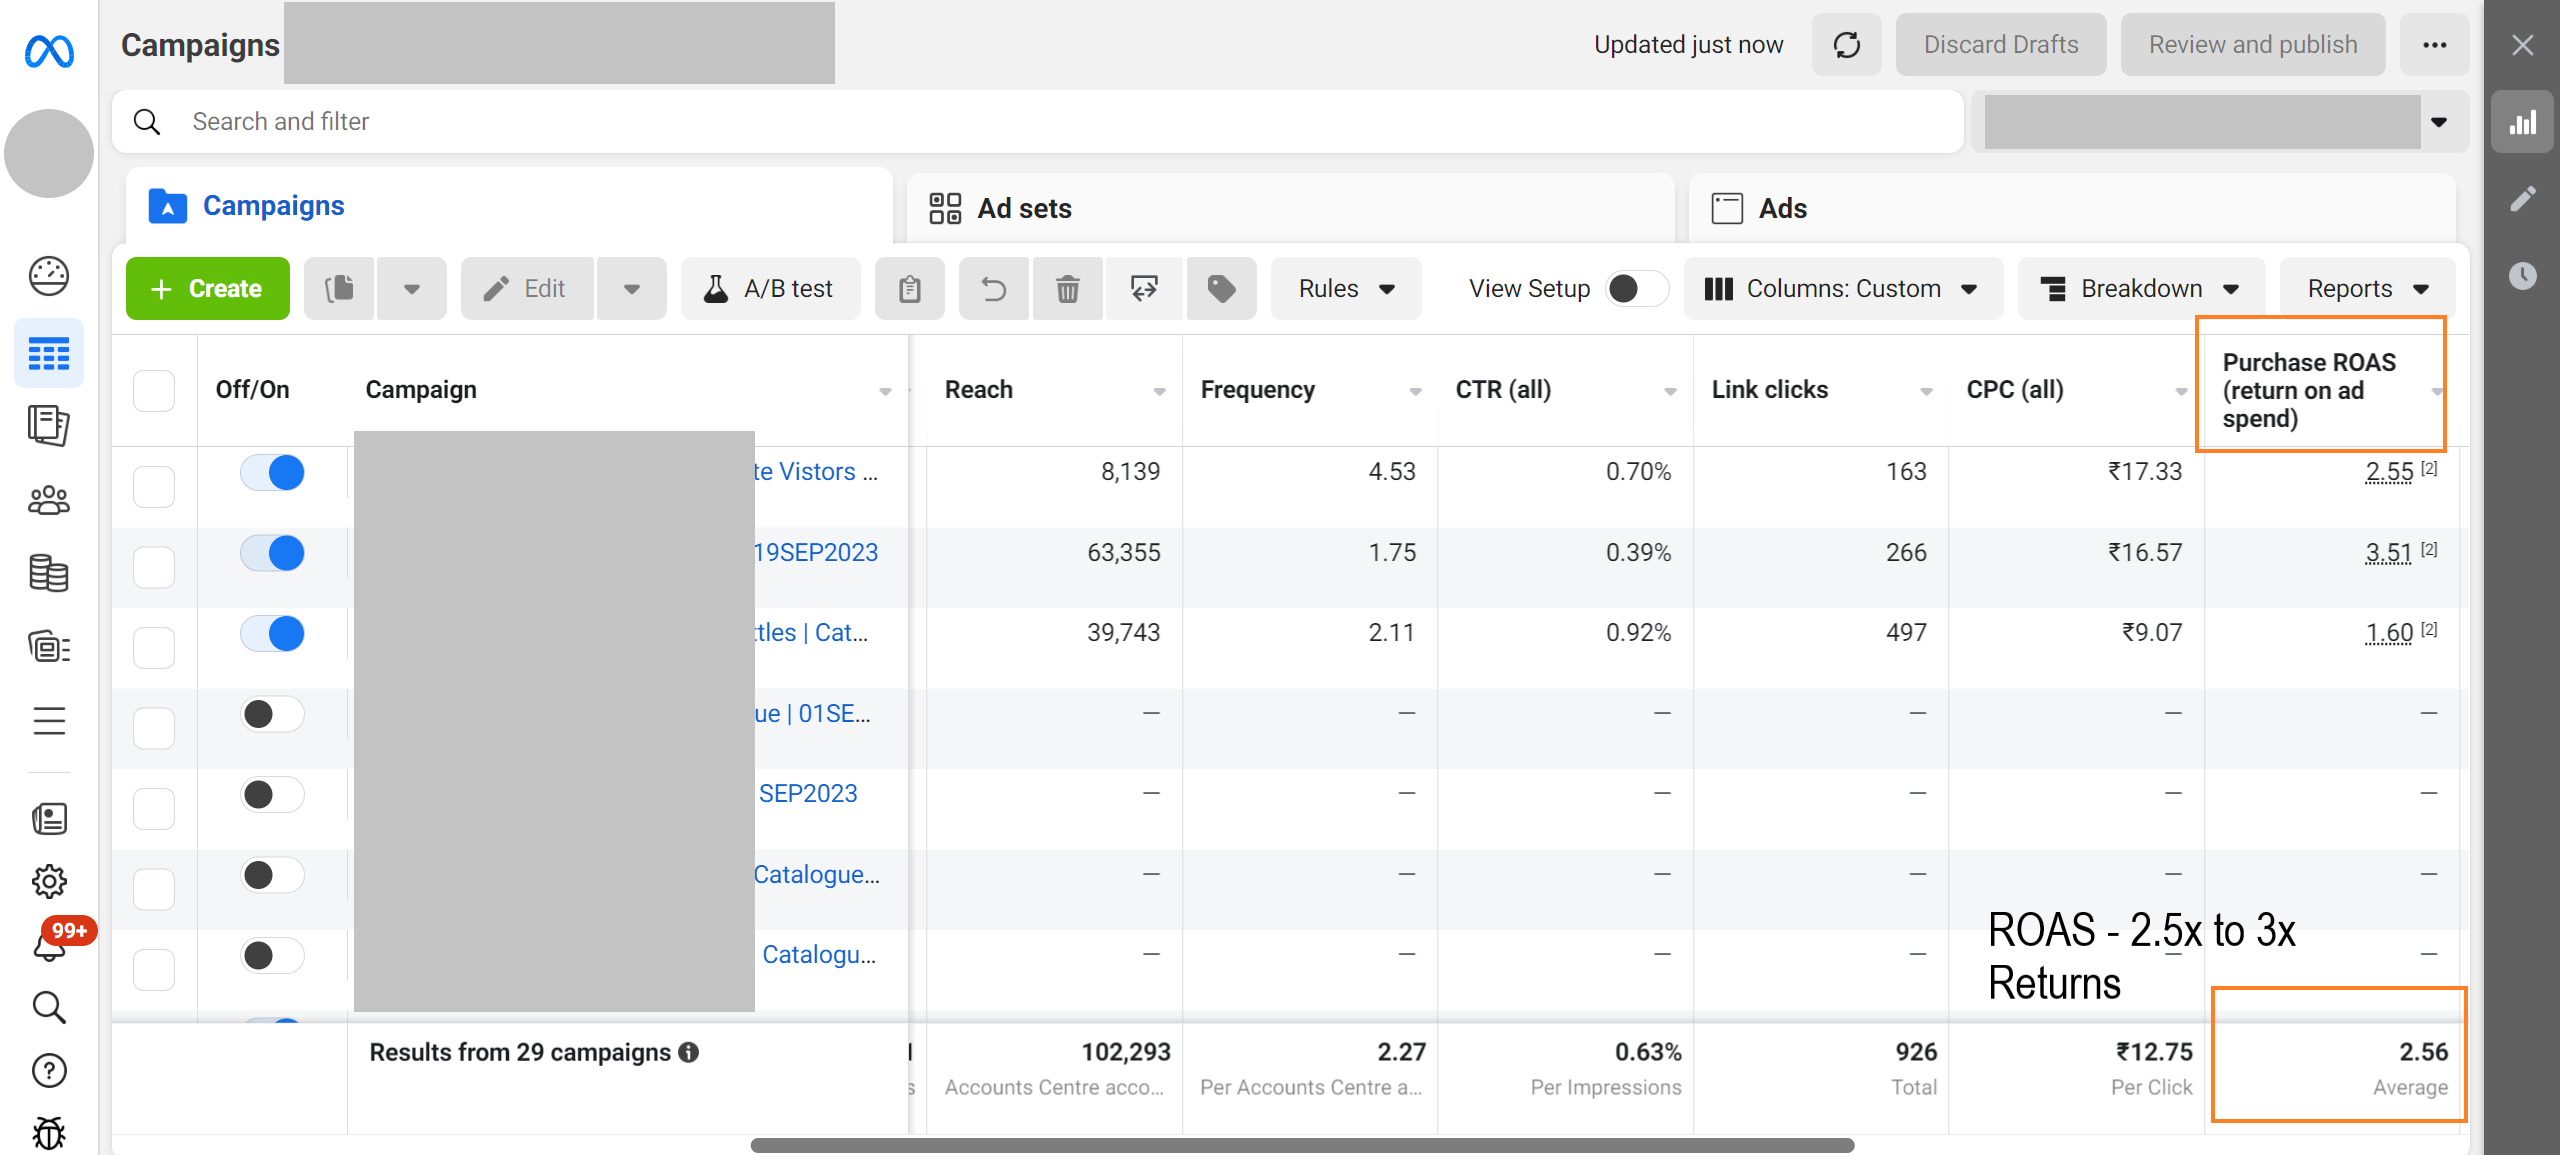Open the Audiences sidebar icon

48,500
